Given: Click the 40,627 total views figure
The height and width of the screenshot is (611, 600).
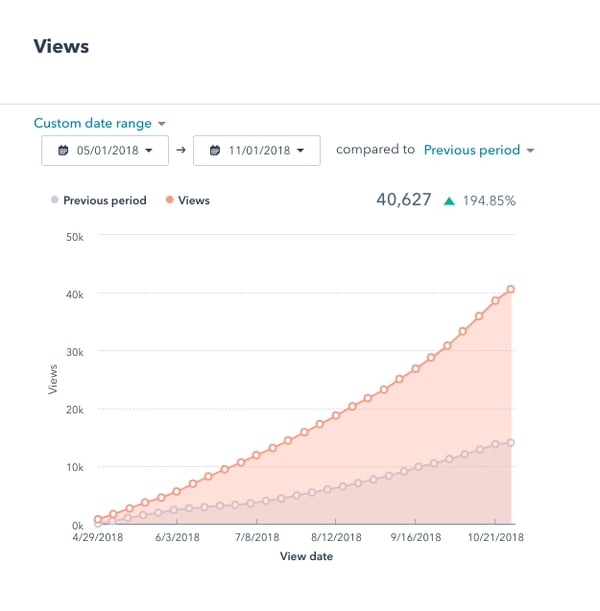Looking at the screenshot, I should pyautogui.click(x=404, y=200).
